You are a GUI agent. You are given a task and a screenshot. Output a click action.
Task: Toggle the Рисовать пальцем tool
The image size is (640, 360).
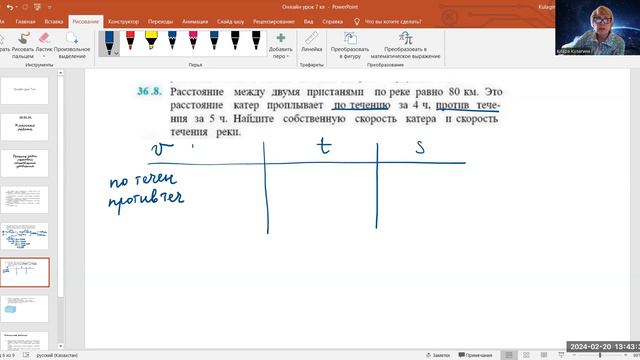(x=23, y=45)
